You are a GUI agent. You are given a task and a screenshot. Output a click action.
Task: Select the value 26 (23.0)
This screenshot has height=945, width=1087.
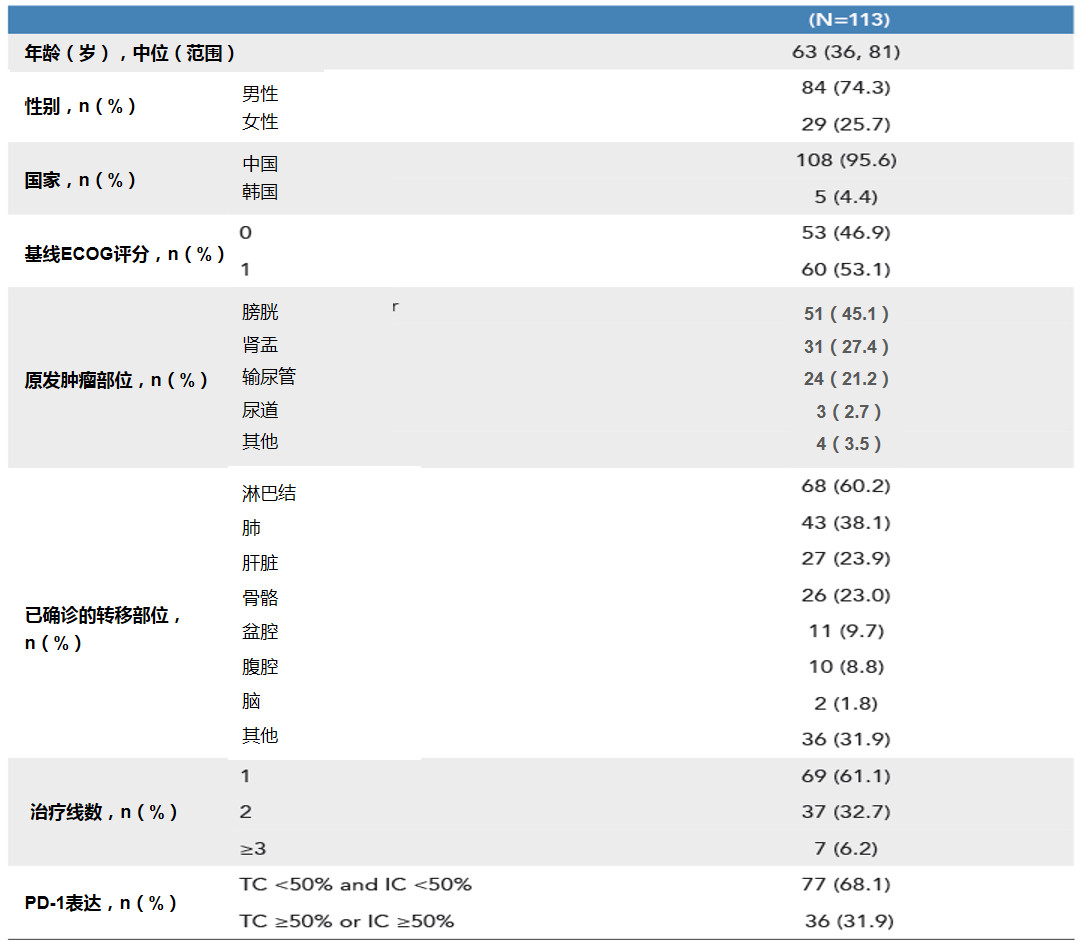coord(846,596)
